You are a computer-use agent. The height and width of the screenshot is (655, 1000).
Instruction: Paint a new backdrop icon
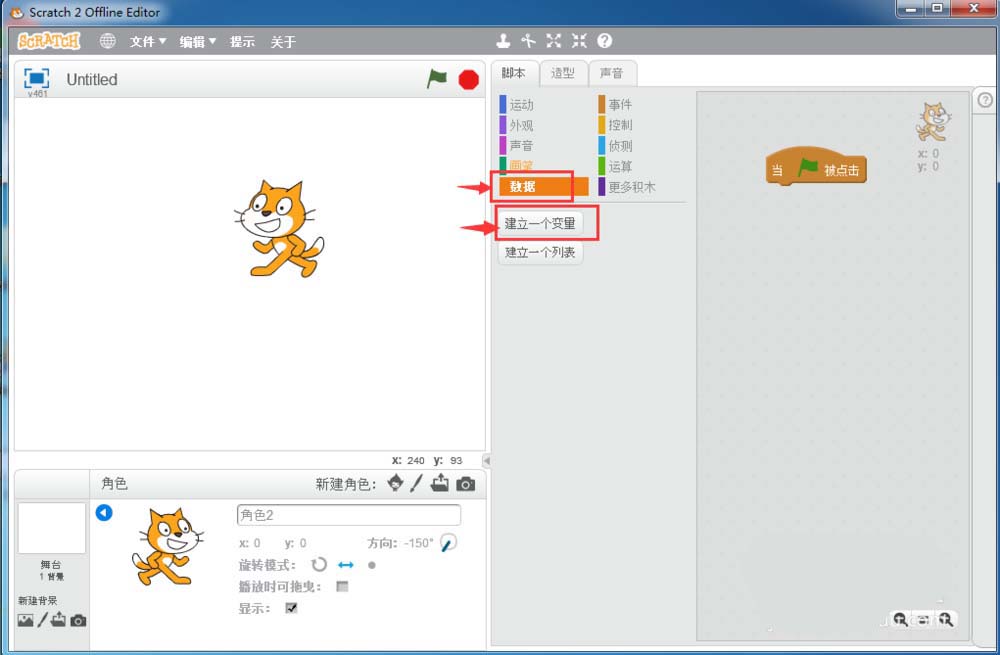[42, 619]
